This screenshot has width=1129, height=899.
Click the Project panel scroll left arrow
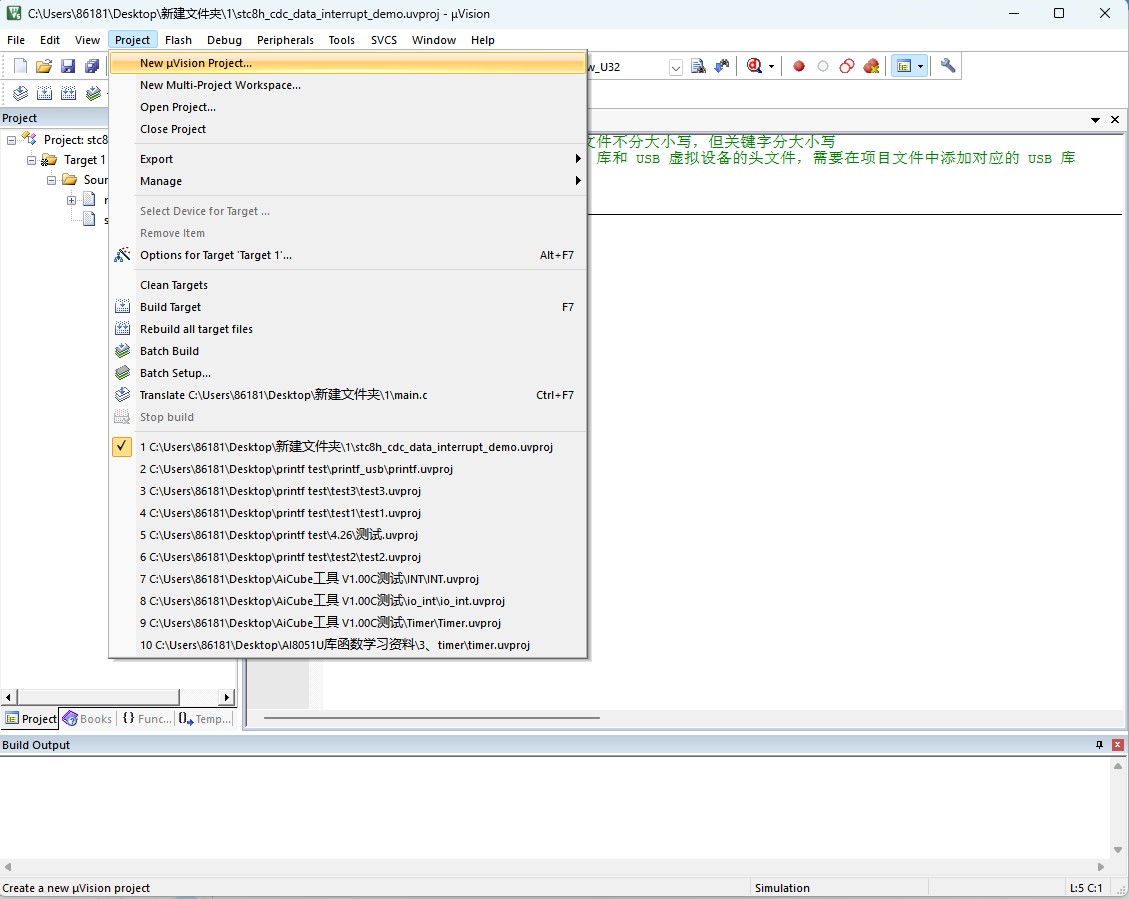8,697
